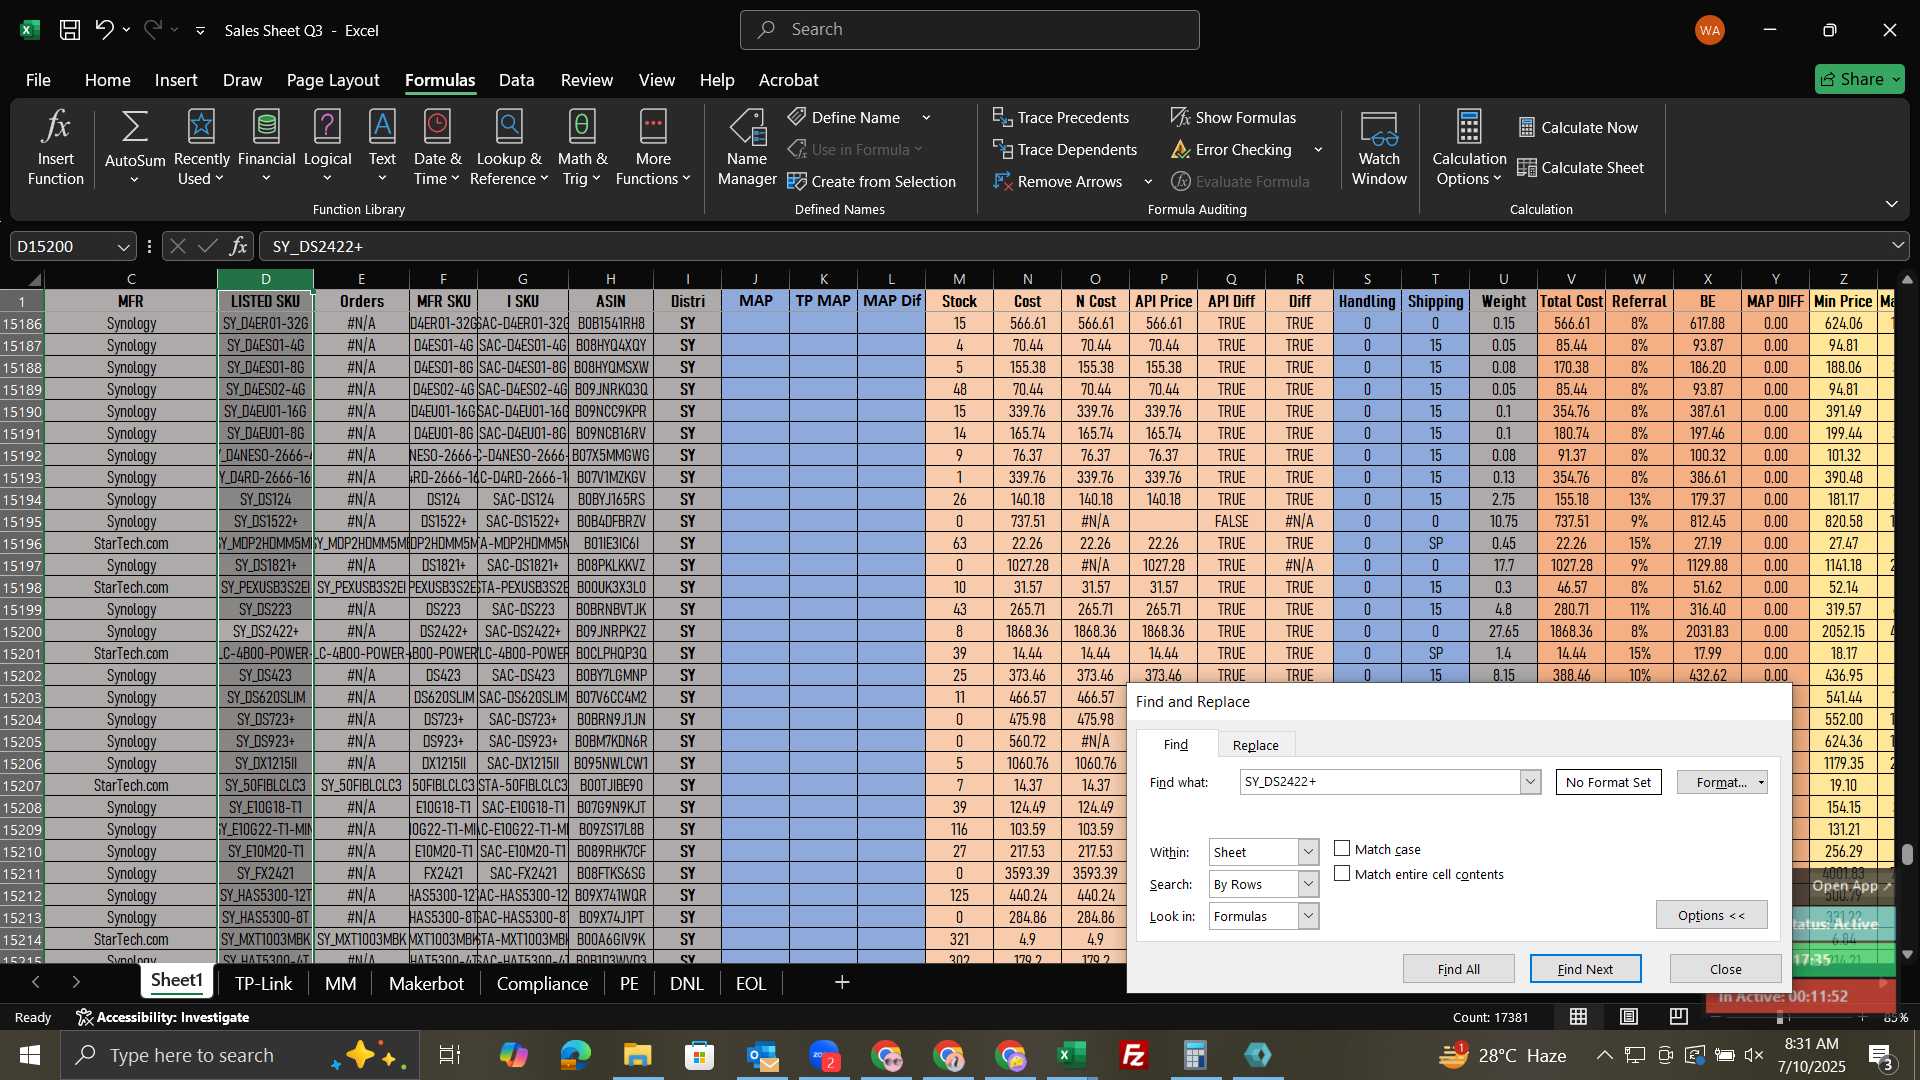Open the Name Manager
The width and height of the screenshot is (1920, 1080).
tap(747, 149)
